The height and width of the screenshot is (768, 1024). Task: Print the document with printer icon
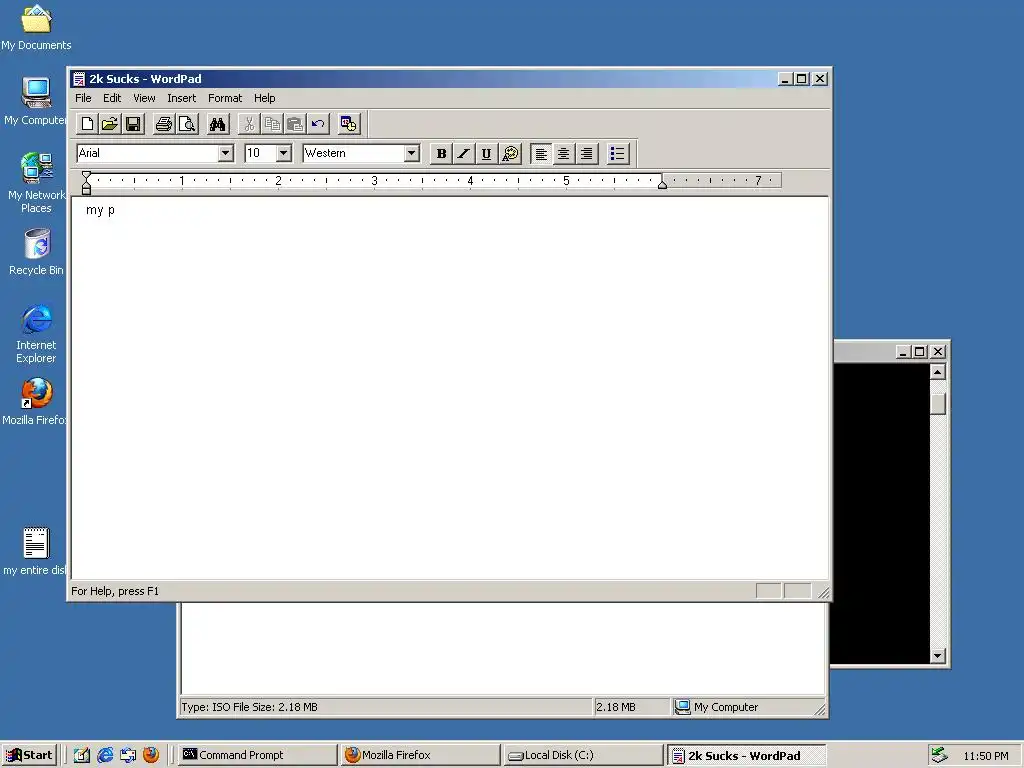[x=164, y=124]
